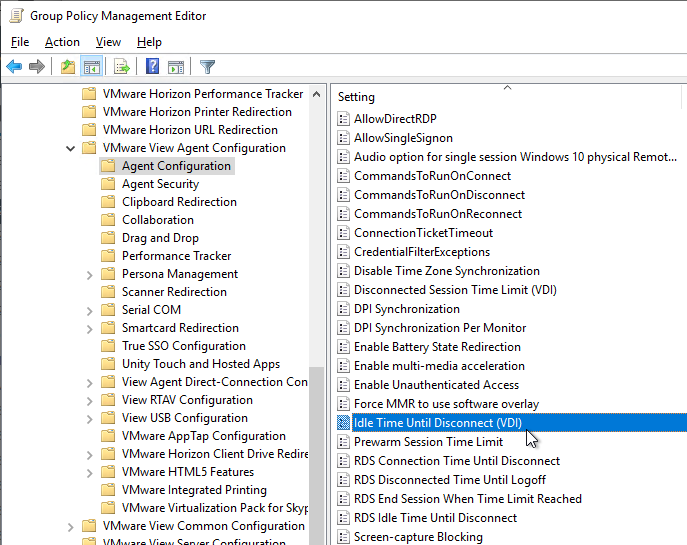Click the Forward arrow toolbar icon
This screenshot has height=545, width=687.
37,67
